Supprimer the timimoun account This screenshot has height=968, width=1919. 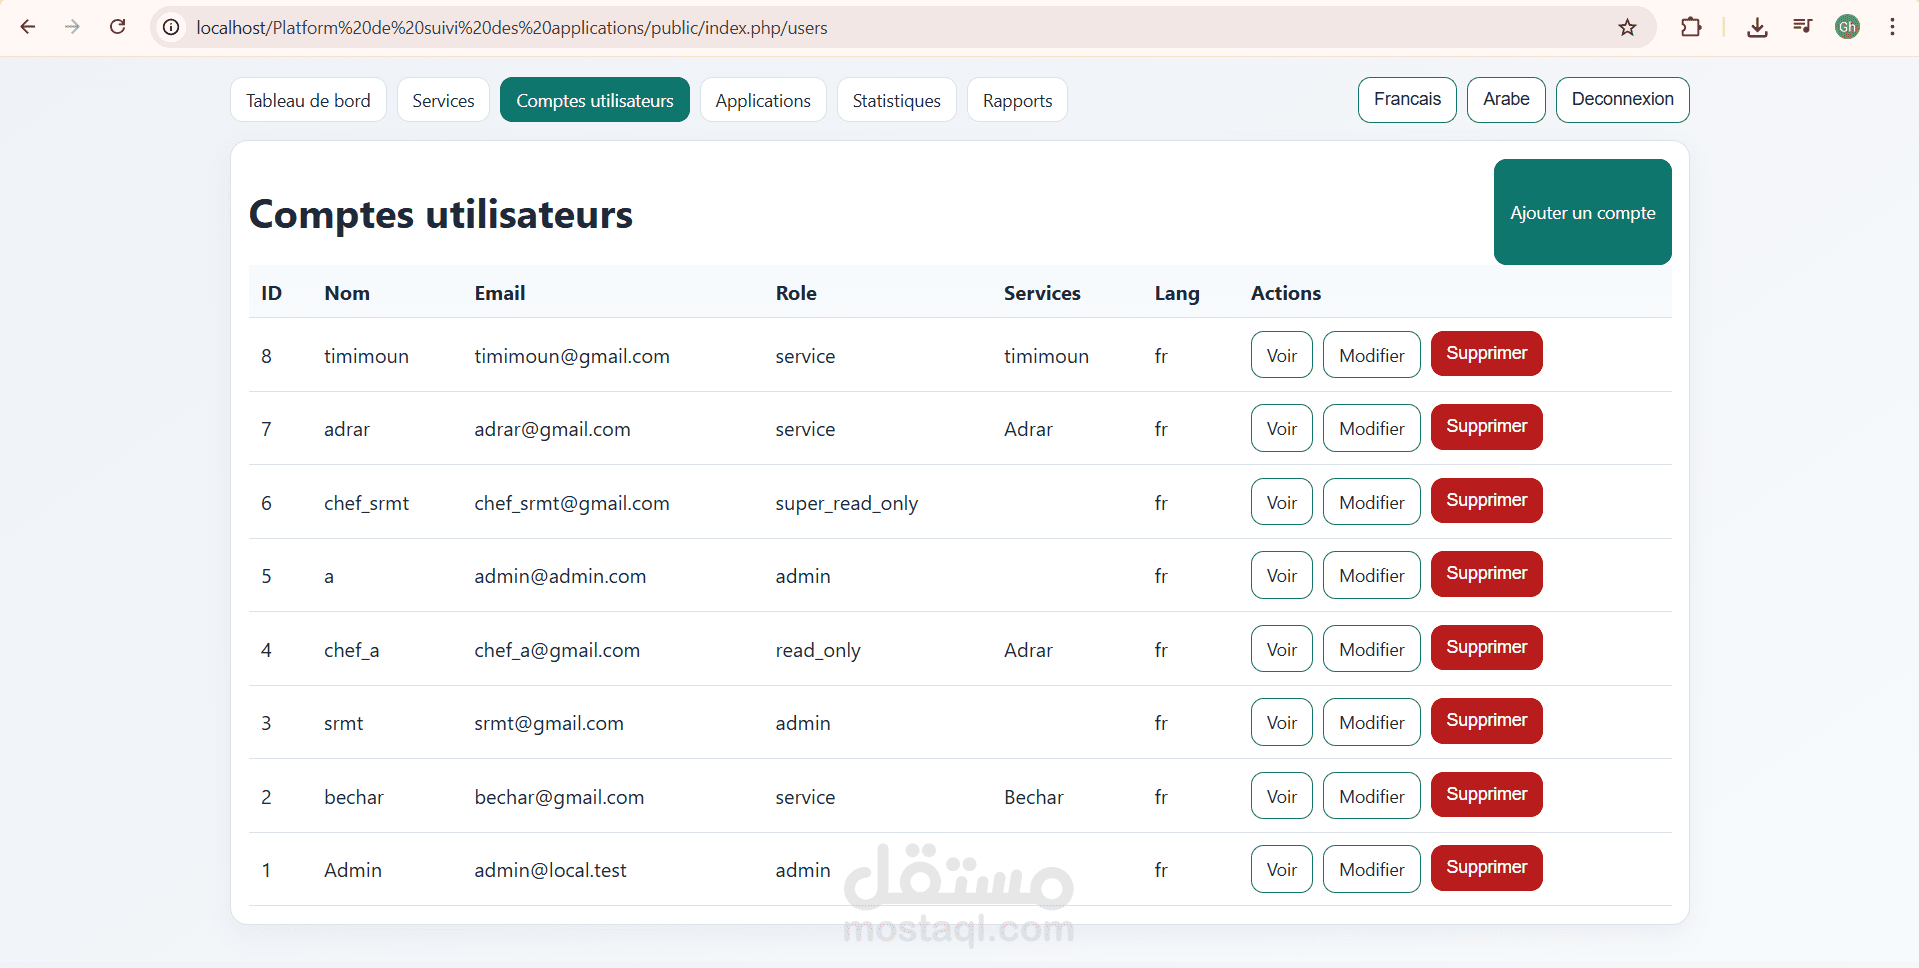(x=1485, y=353)
